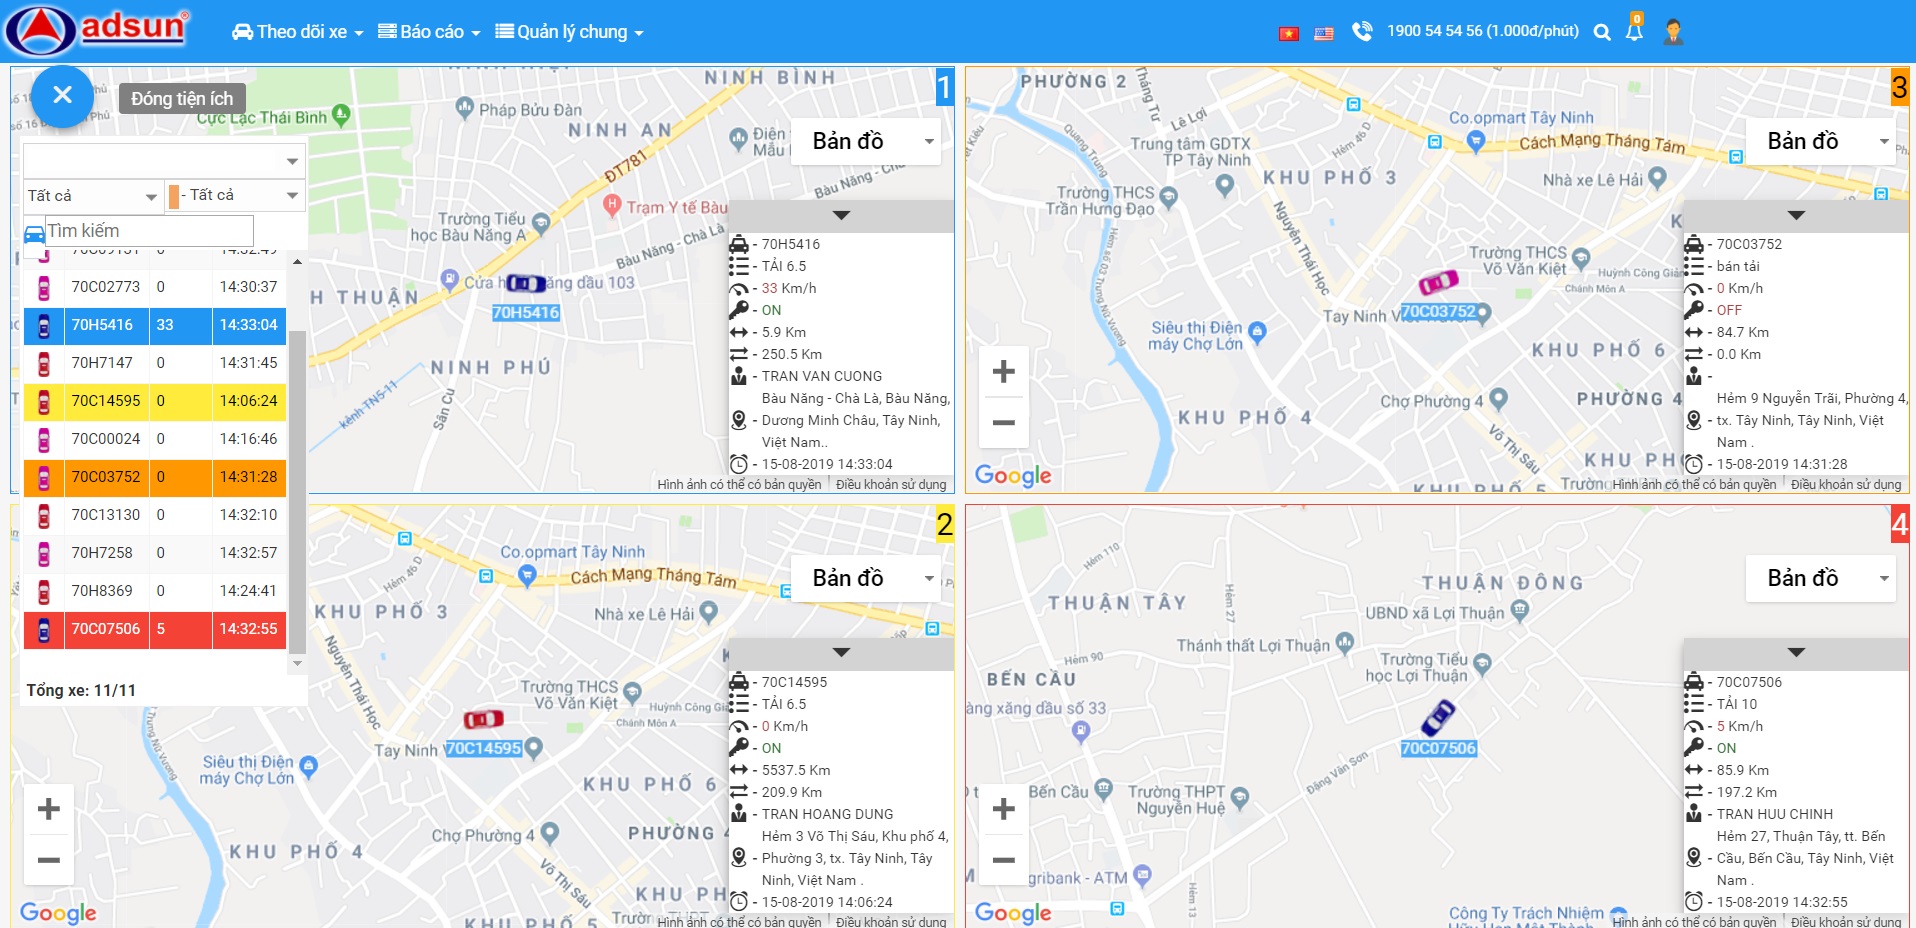This screenshot has width=1916, height=928.
Task: Open the Bản đồ dropdown in panel 1
Action: click(866, 141)
